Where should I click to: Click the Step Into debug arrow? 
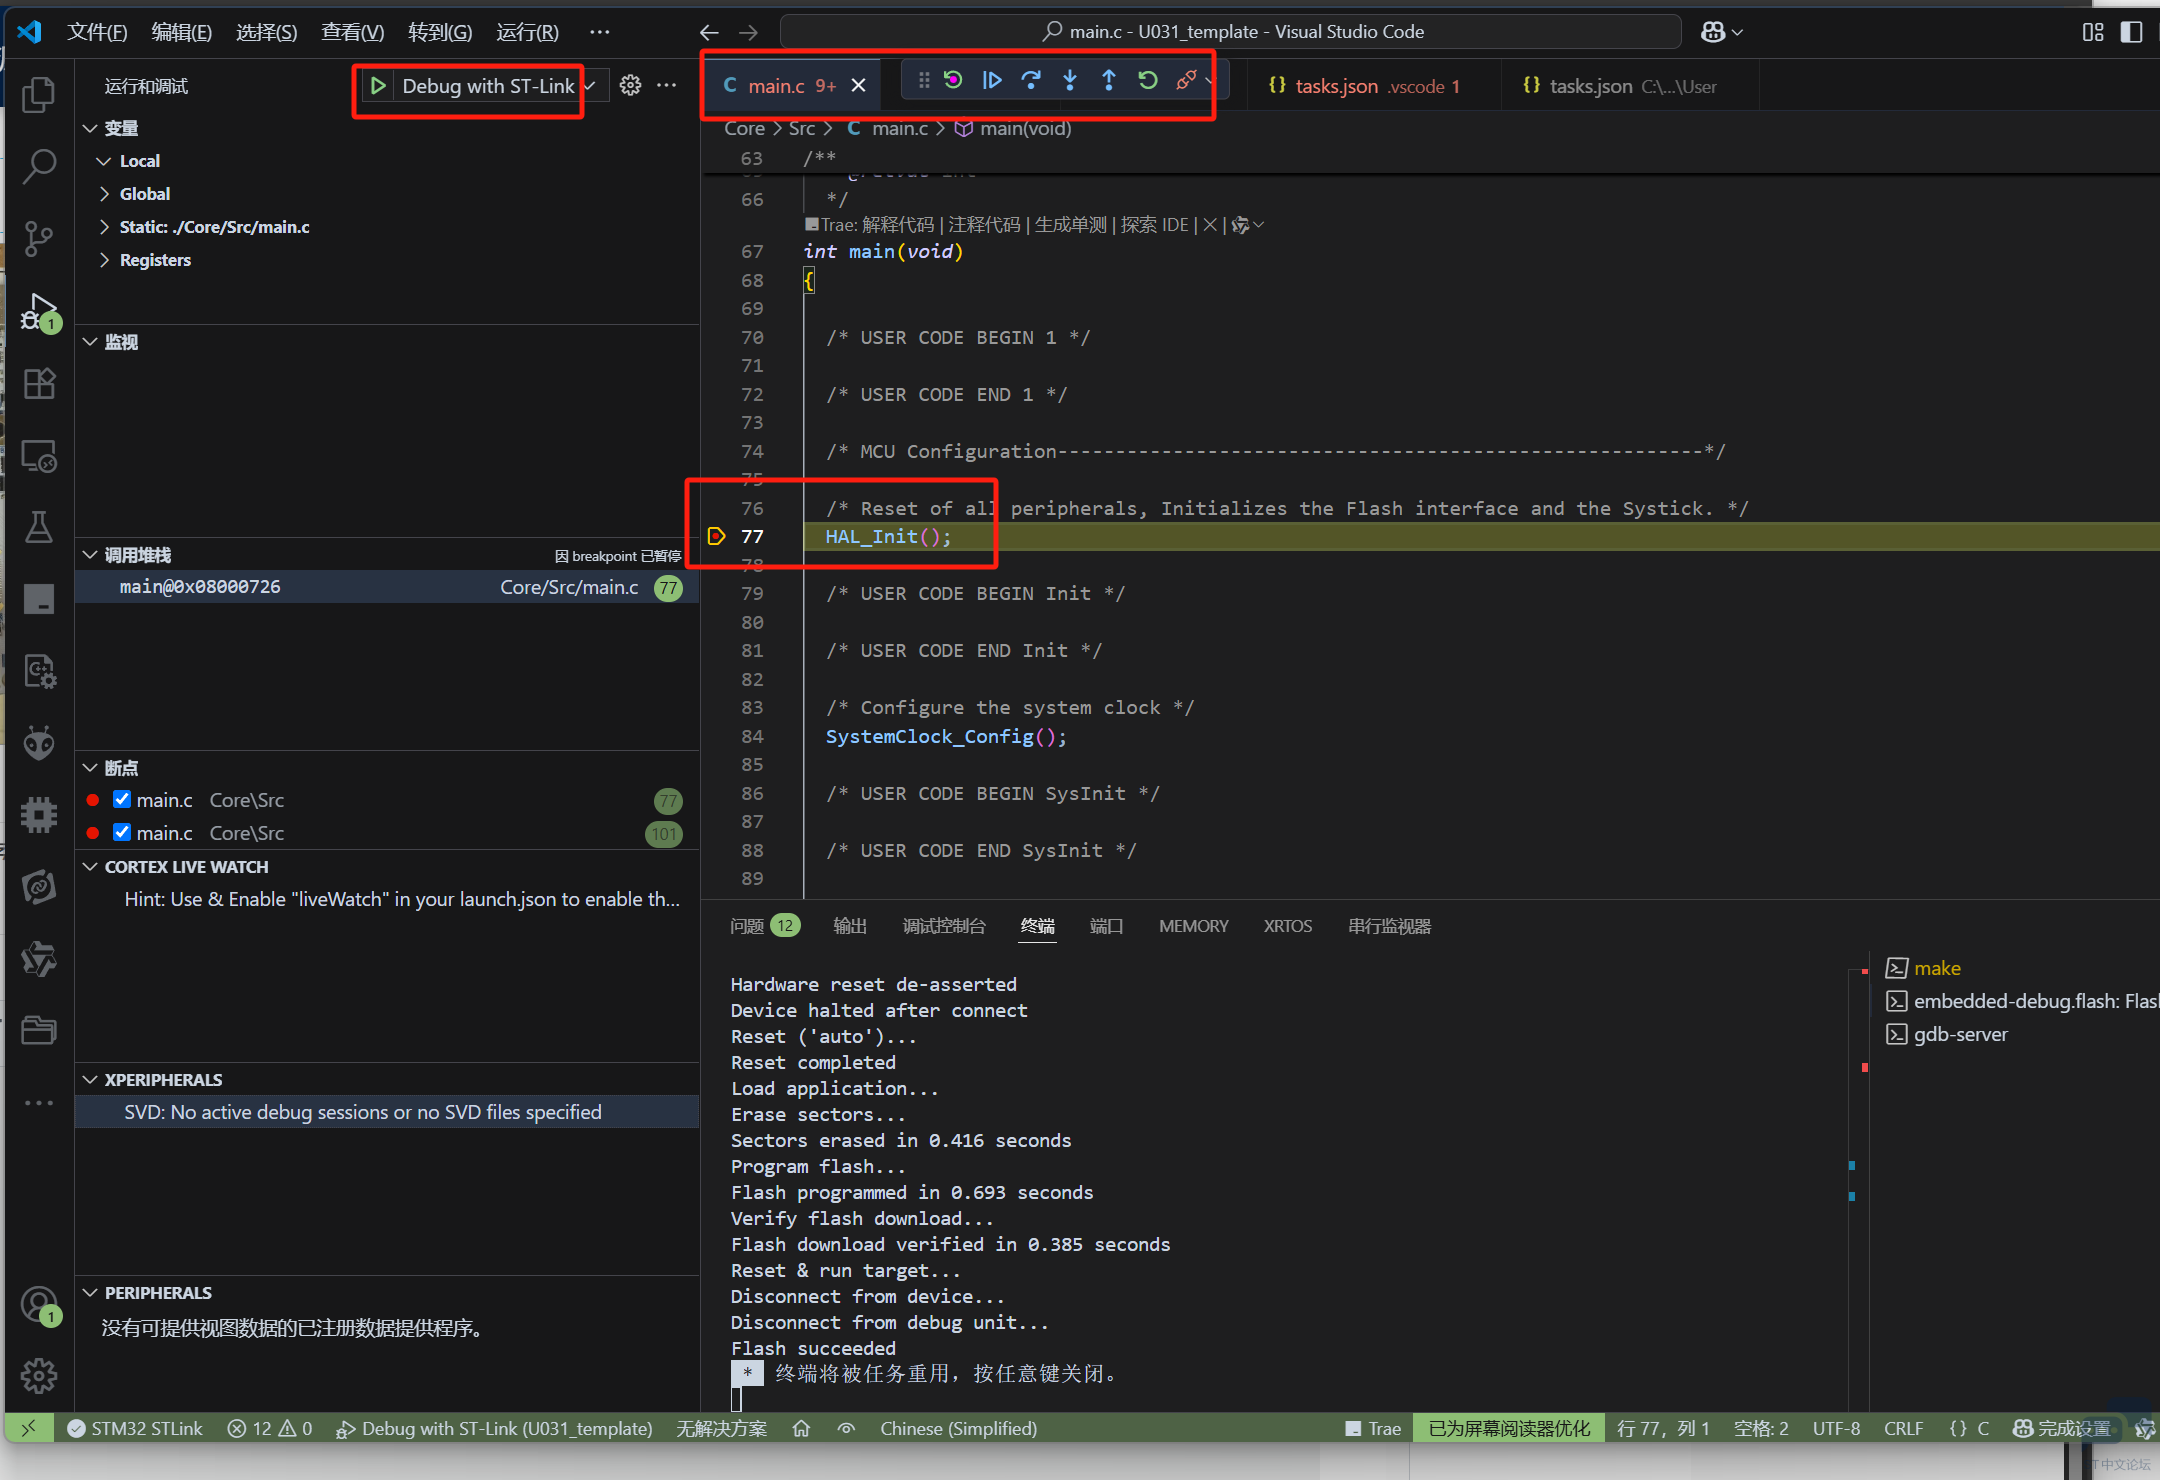point(1070,81)
